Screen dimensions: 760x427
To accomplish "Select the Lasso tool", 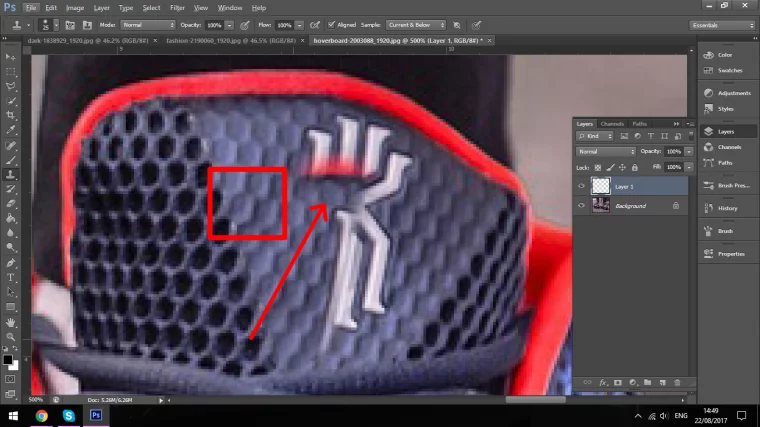I will click(x=11, y=86).
